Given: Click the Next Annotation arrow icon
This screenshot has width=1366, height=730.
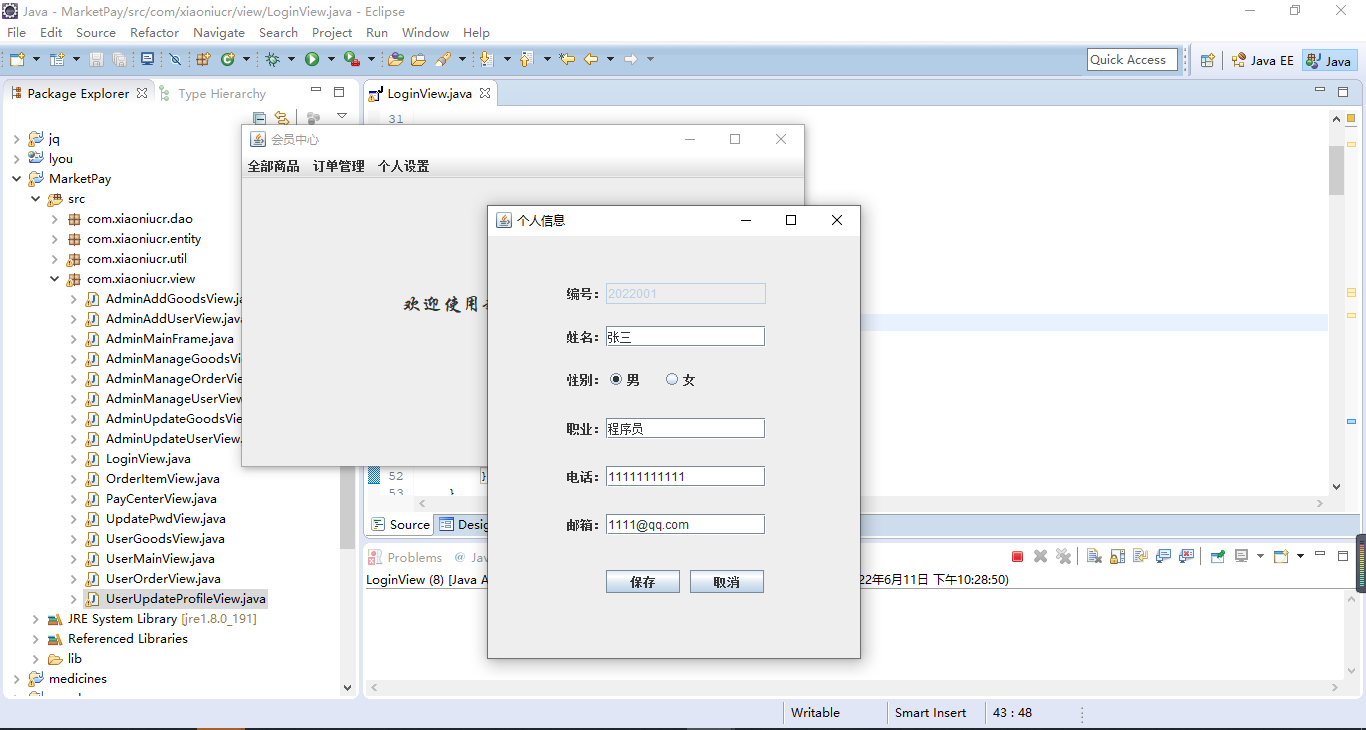Looking at the screenshot, I should click(x=487, y=60).
